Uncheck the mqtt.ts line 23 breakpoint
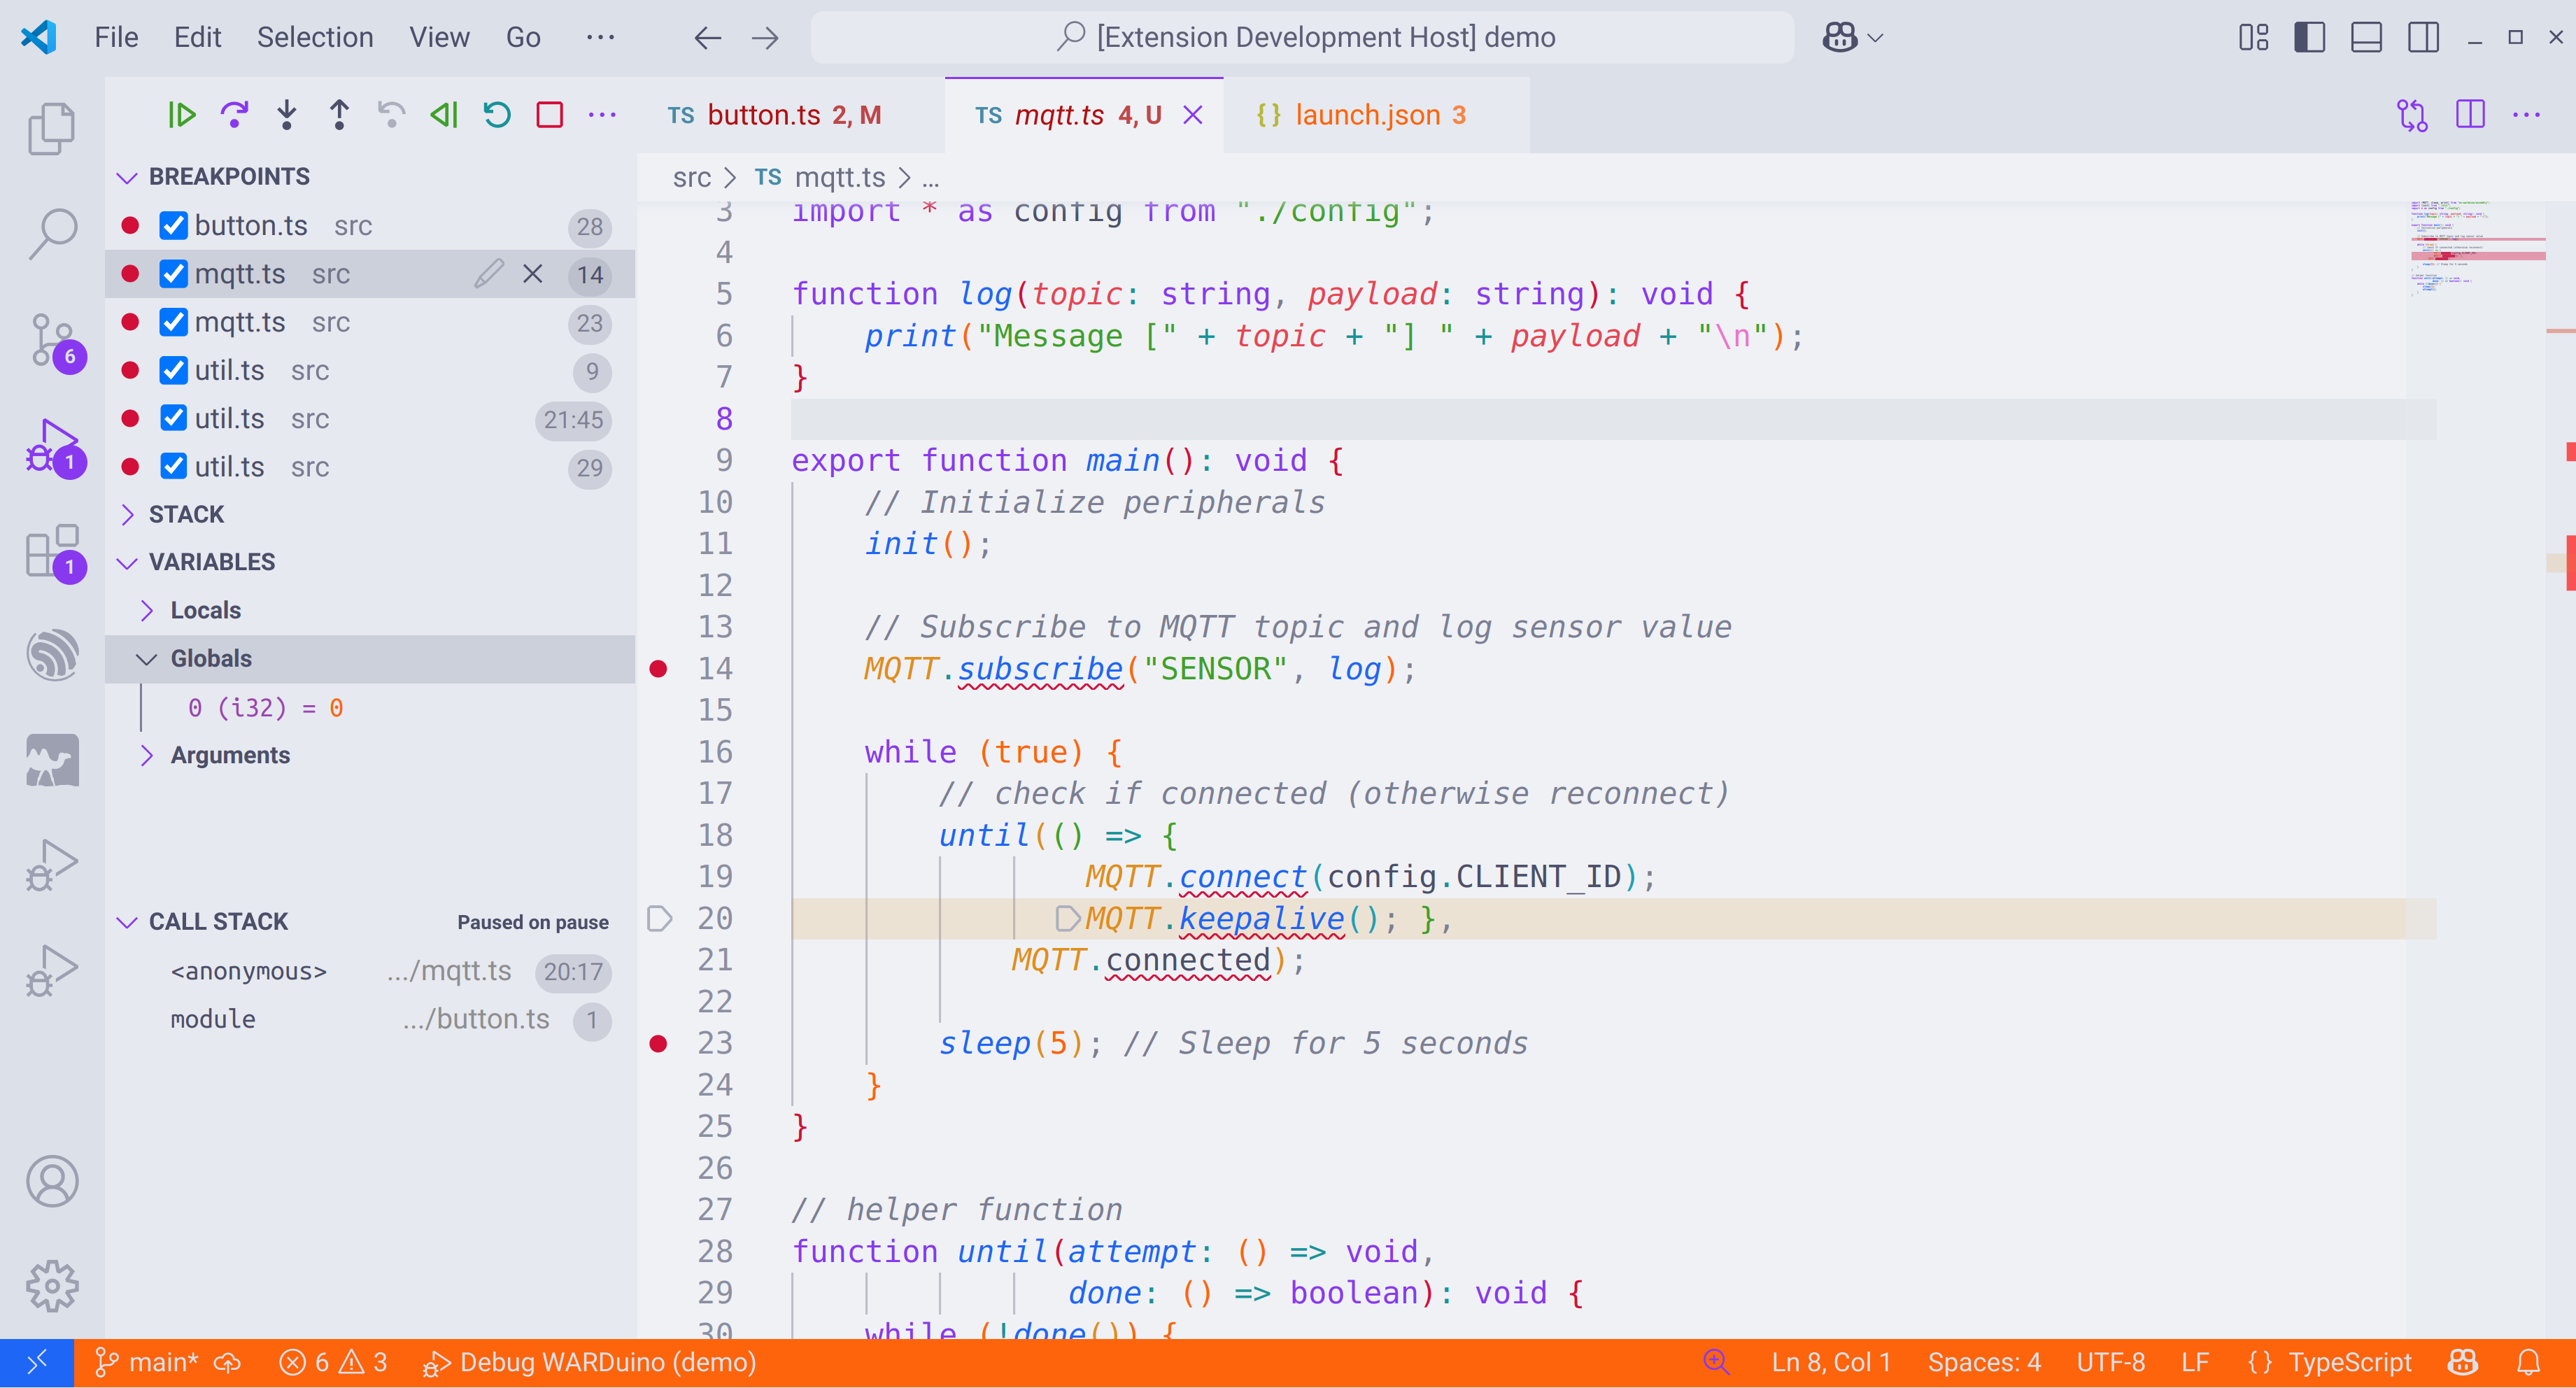The width and height of the screenshot is (2576, 1388). [x=174, y=322]
